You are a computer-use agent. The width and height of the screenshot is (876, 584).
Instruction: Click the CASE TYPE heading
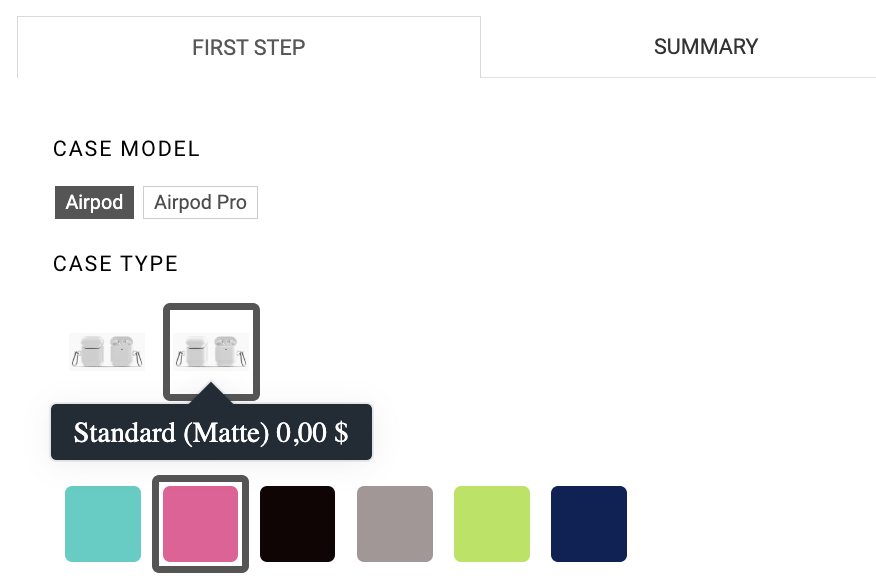click(x=116, y=263)
